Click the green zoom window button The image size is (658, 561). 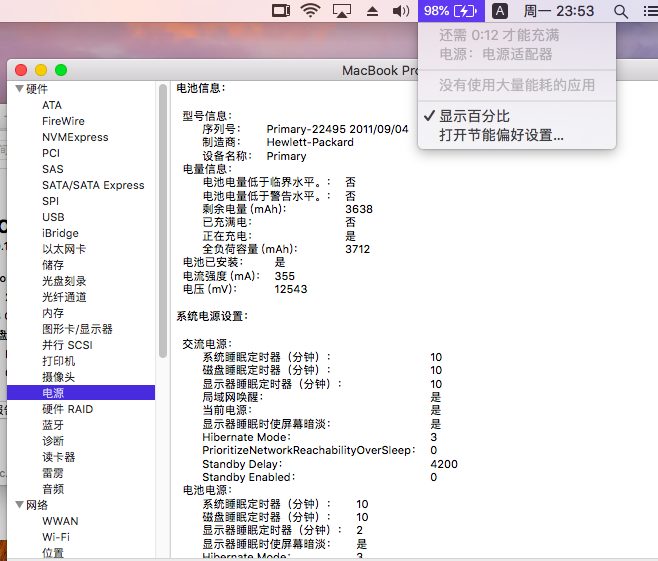pos(61,70)
